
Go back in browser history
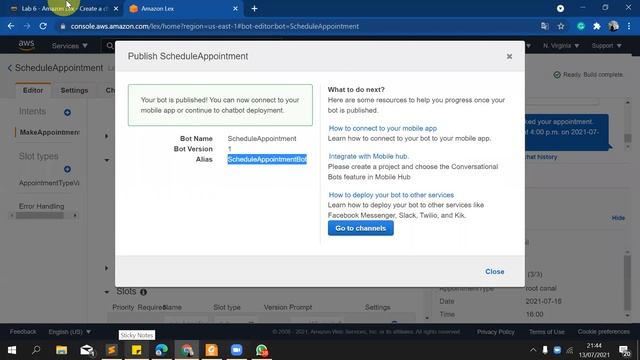[x=11, y=26]
